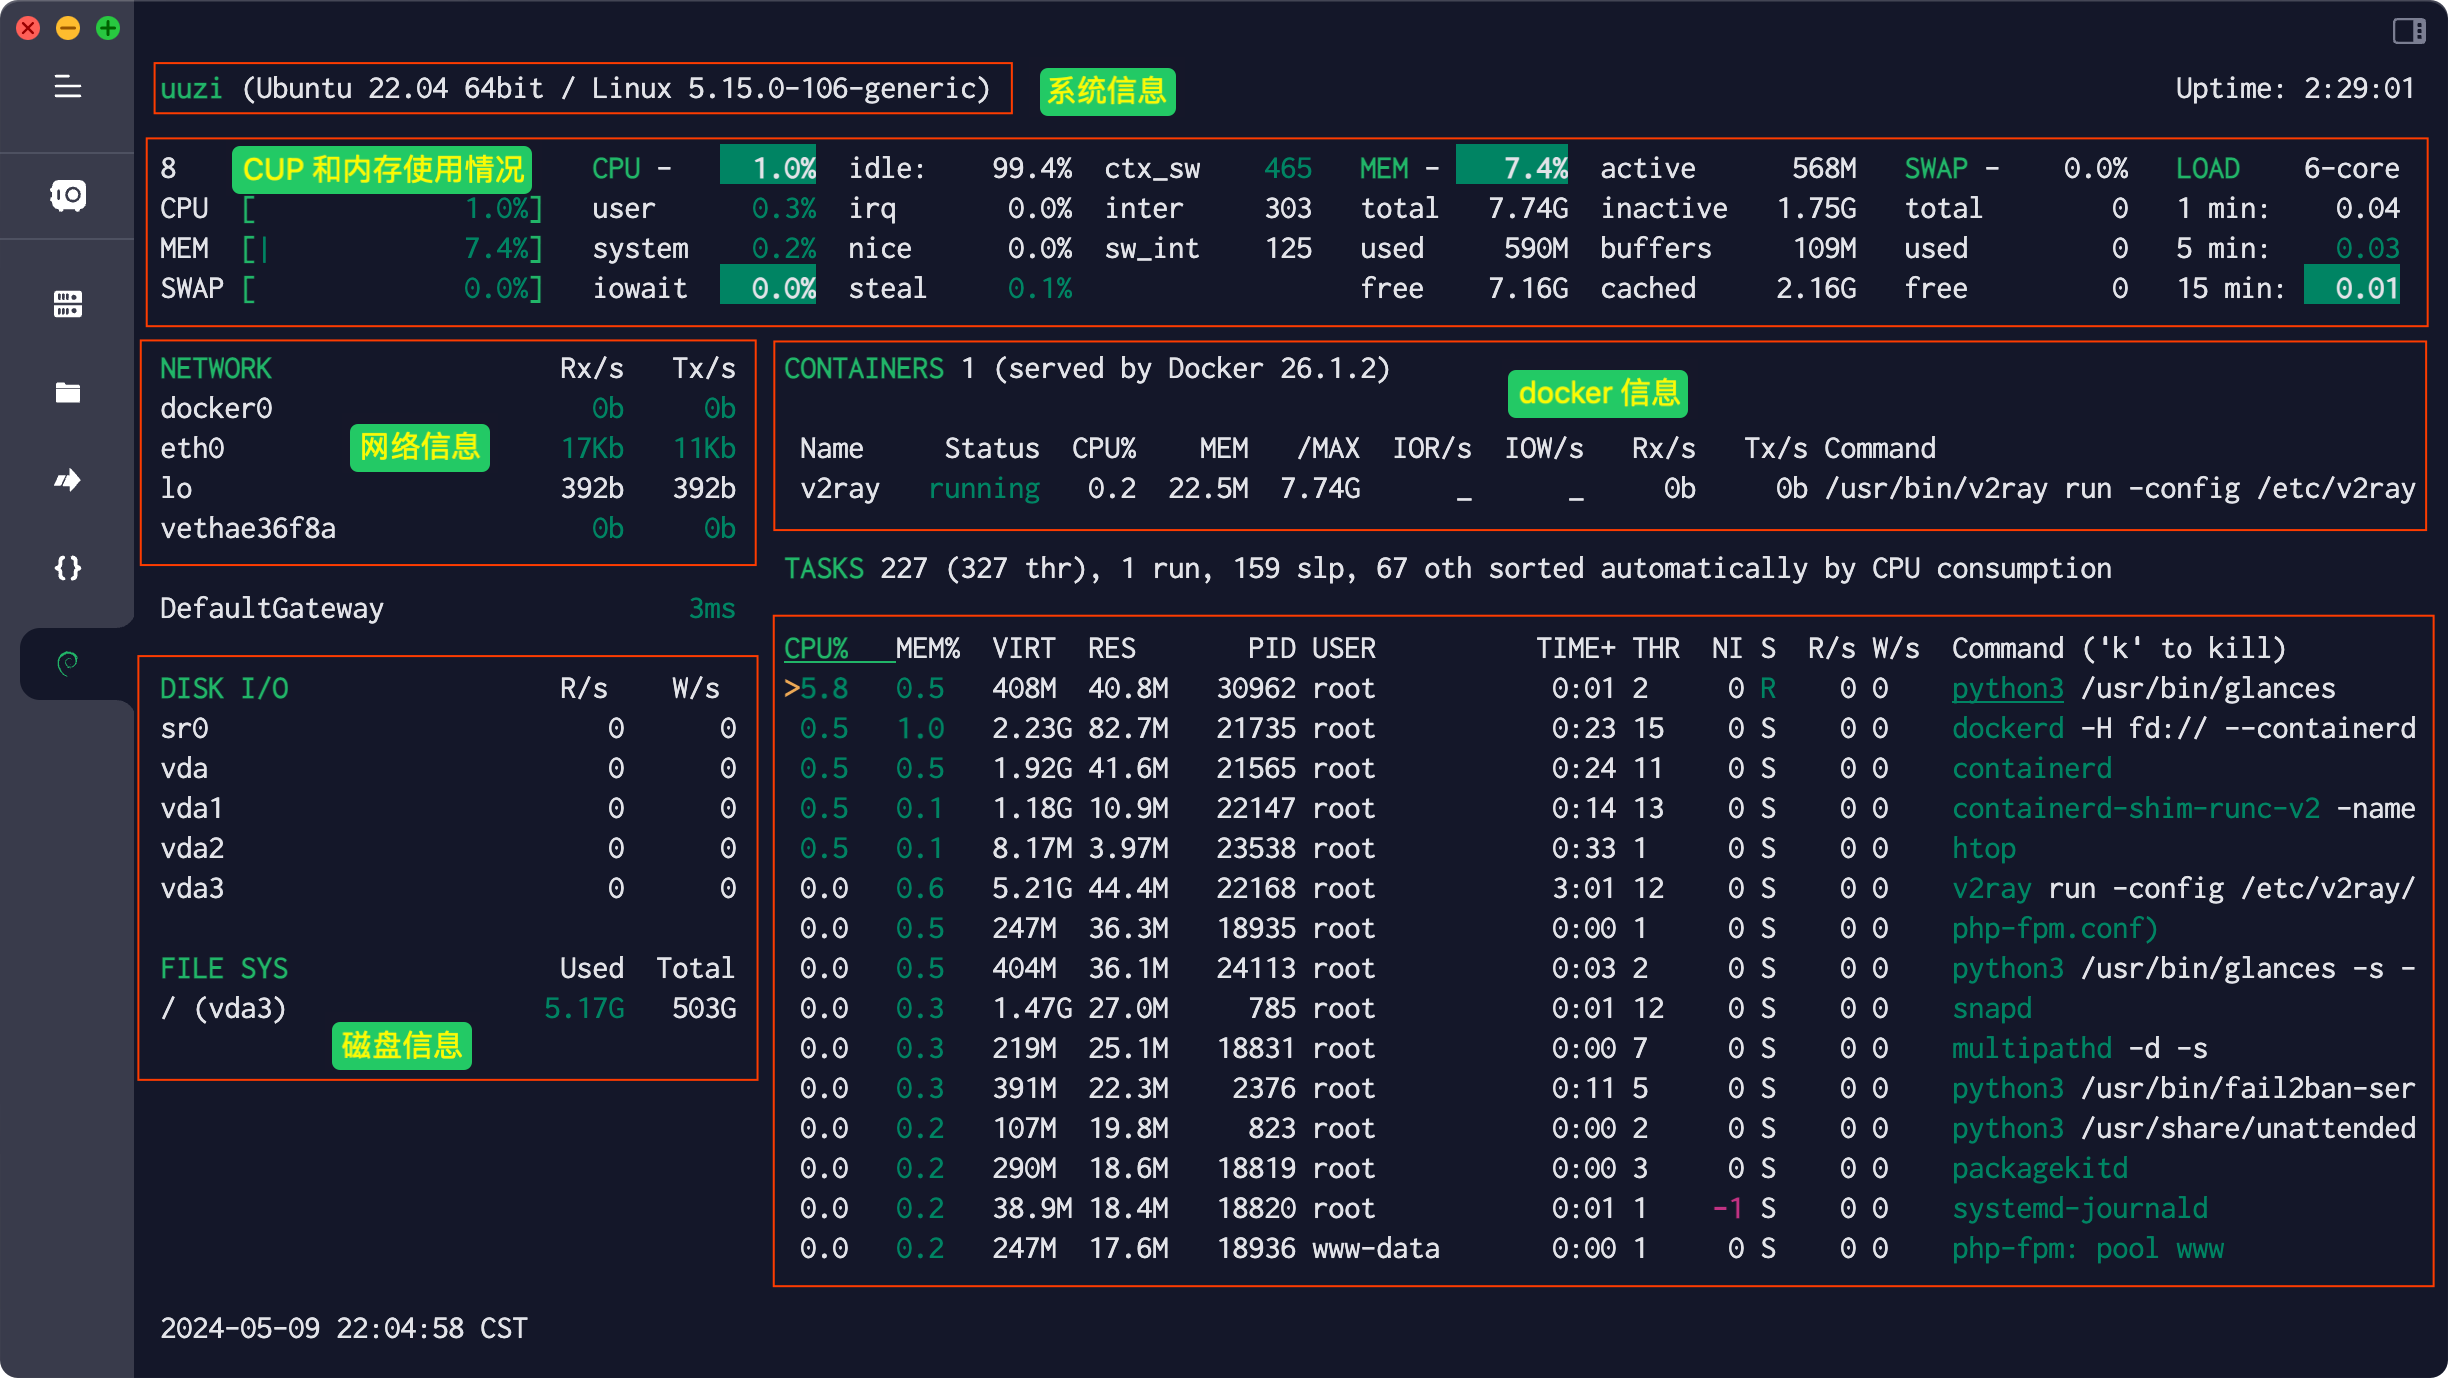This screenshot has width=2448, height=1378.
Task: Maximize the window with the green button
Action: (108, 28)
